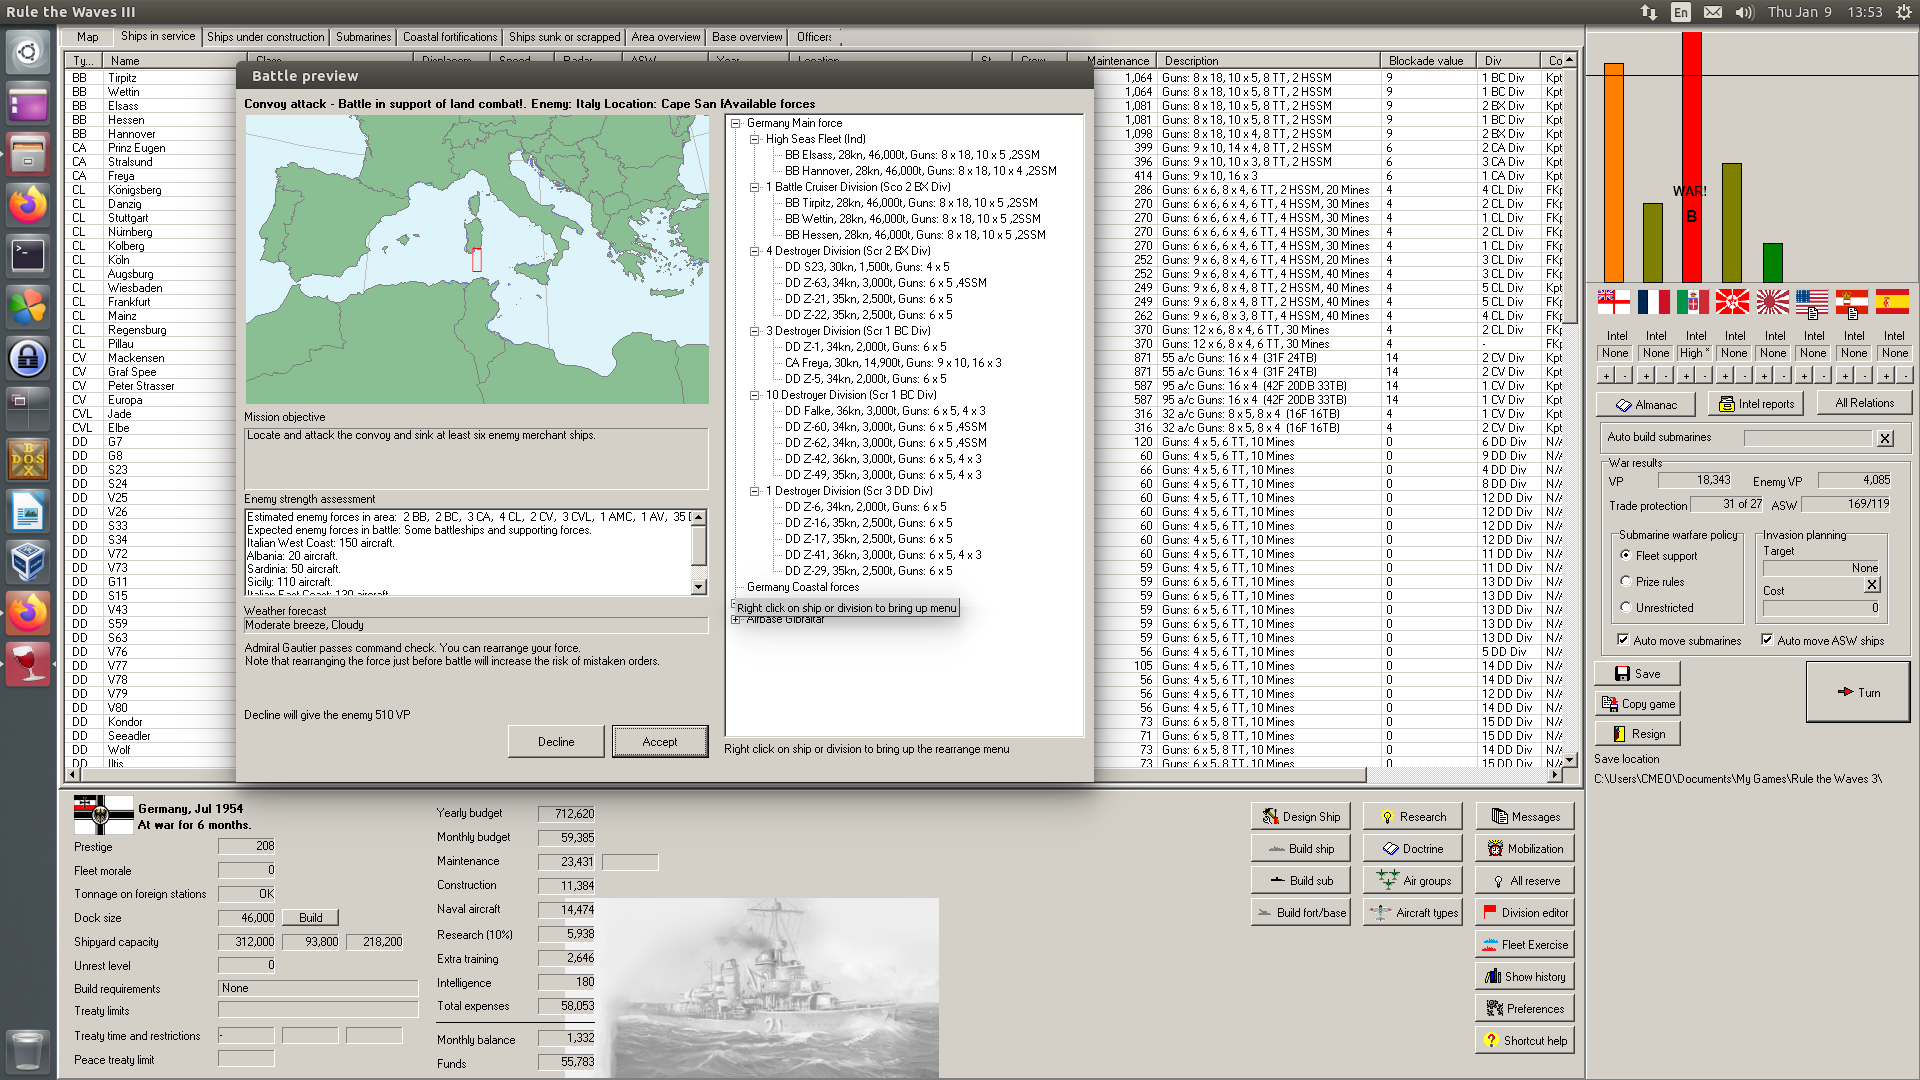1920x1080 pixels.
Task: Open Ships sunk or scrapped tab
Action: pyautogui.click(x=565, y=37)
